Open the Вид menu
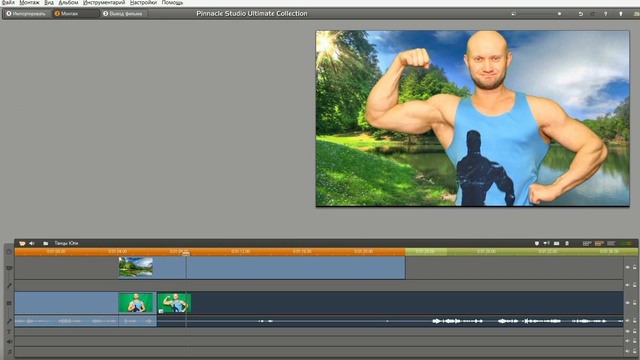The width and height of the screenshot is (640, 360). pyautogui.click(x=49, y=2)
